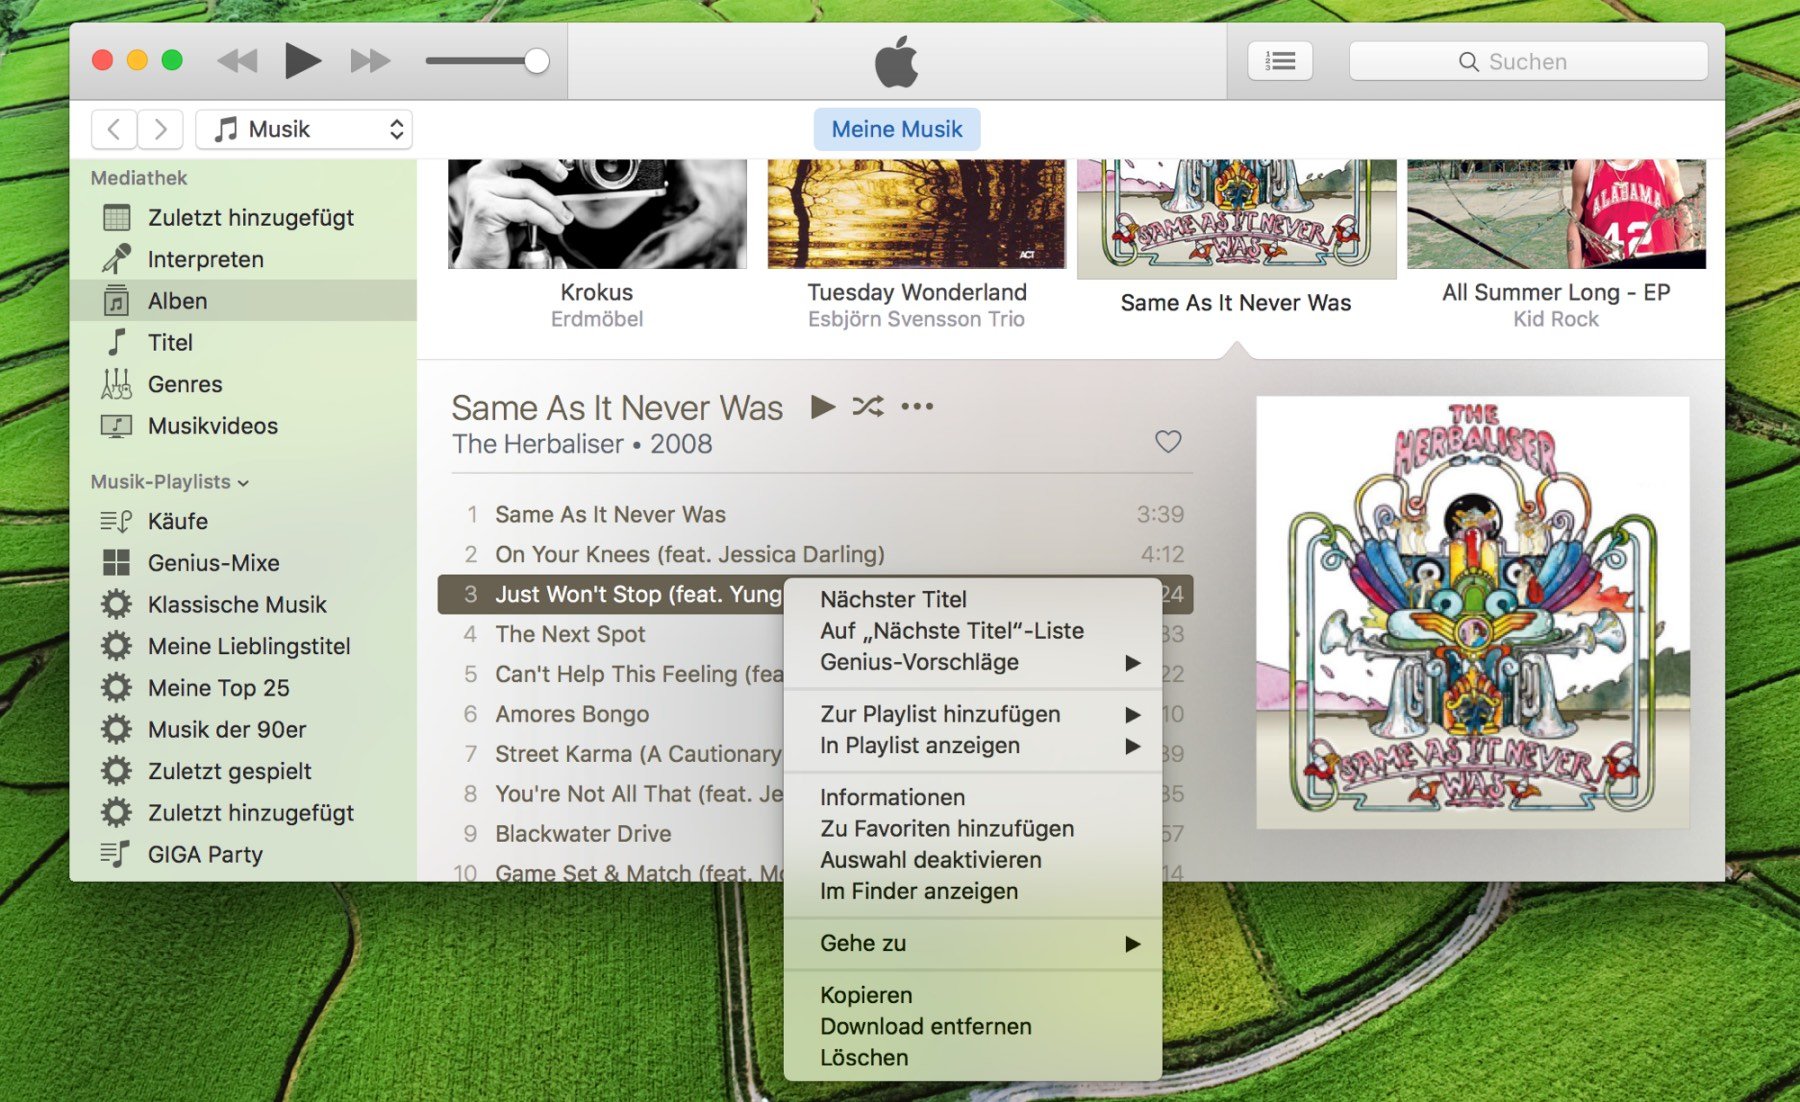Click artist link Esbjörn Svensson Trio
This screenshot has width=1800, height=1102.
point(916,319)
